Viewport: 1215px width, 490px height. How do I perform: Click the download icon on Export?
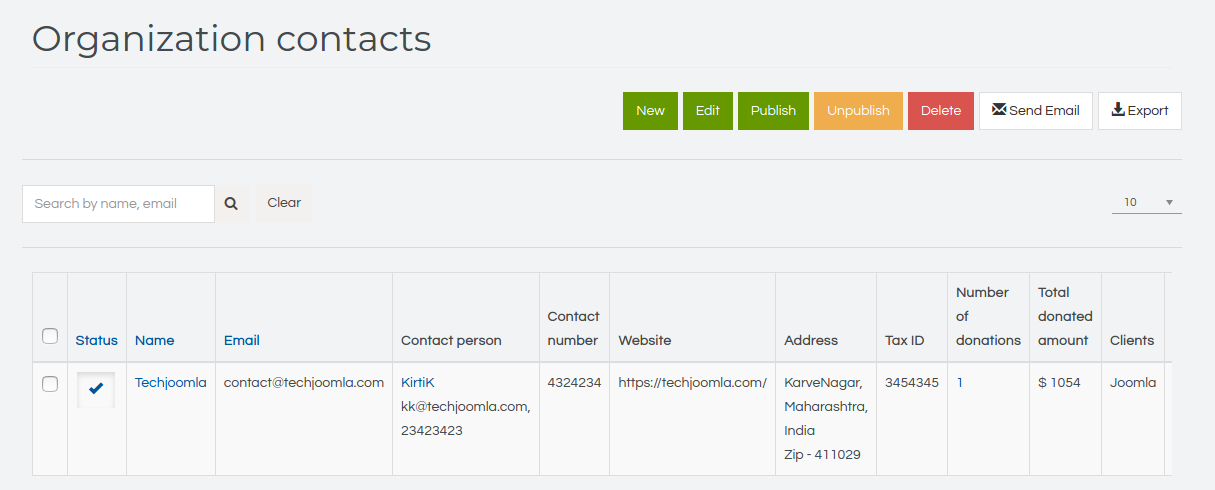1118,110
